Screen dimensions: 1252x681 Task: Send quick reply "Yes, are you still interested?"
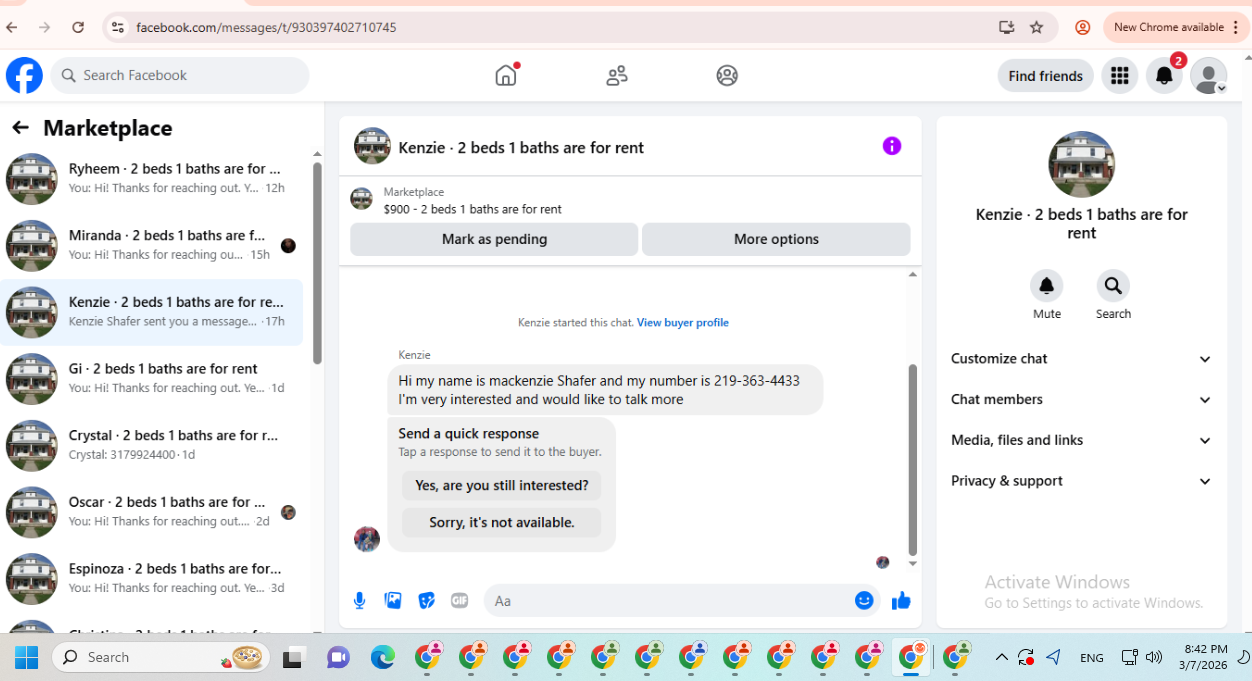point(502,485)
